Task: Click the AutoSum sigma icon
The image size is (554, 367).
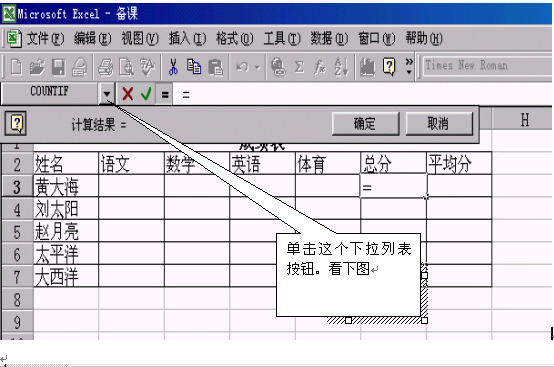Action: coord(299,67)
